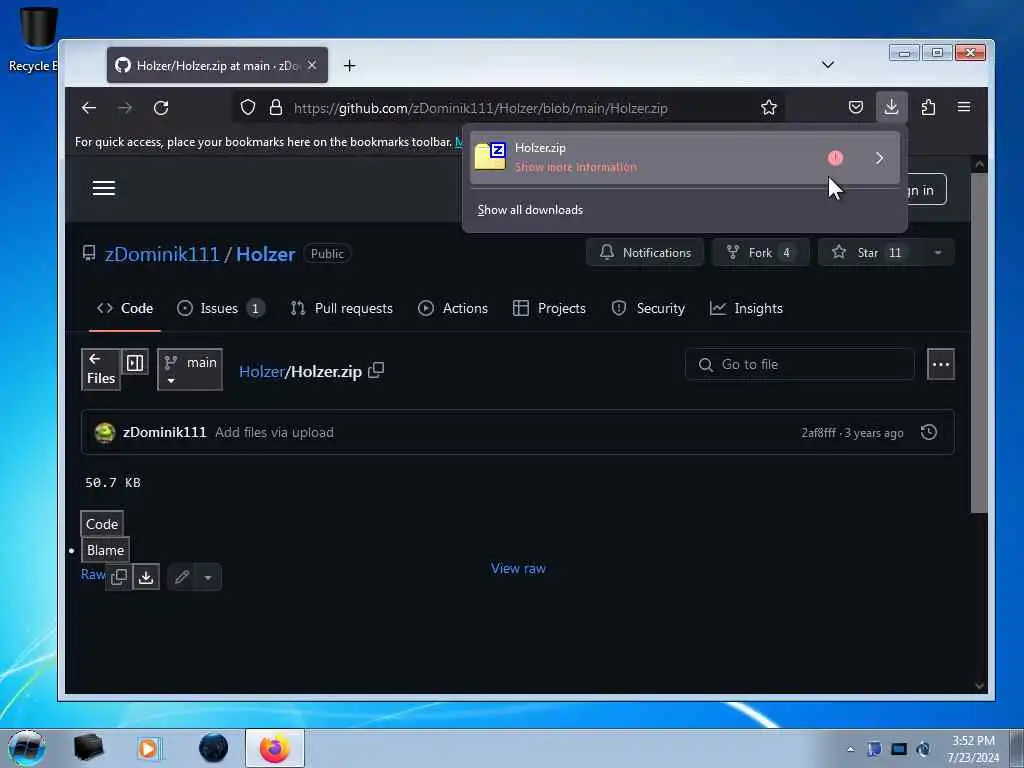Click the View raw link
This screenshot has height=768, width=1024.
(519, 569)
